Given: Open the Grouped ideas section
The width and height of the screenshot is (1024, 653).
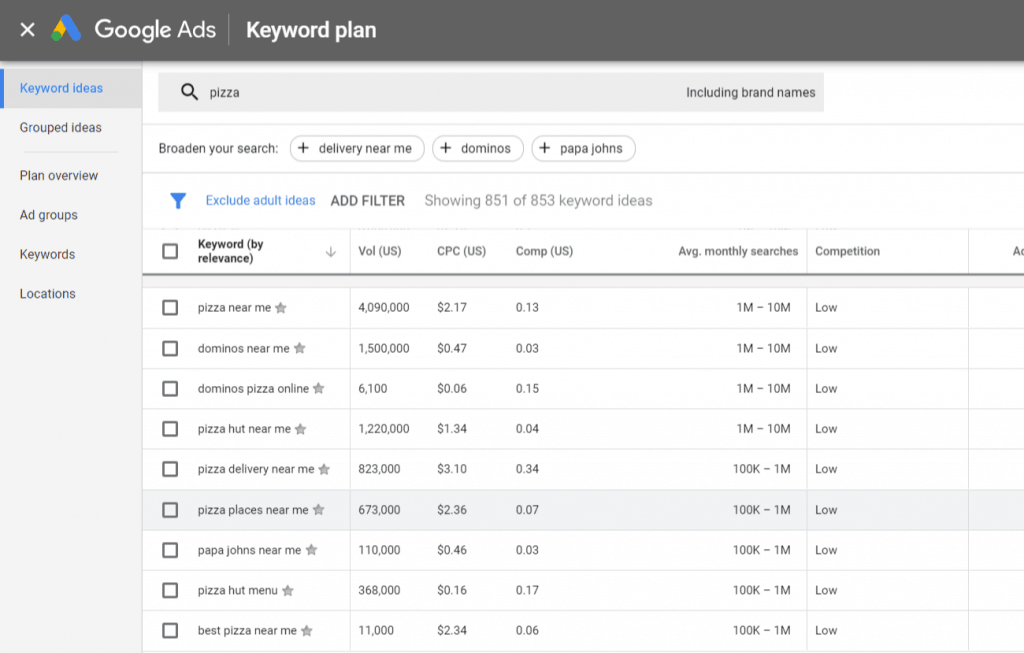Looking at the screenshot, I should click(x=61, y=127).
